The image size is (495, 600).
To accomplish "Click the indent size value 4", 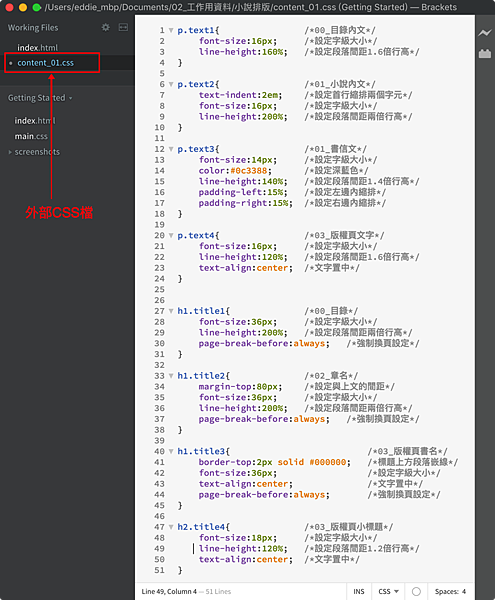I will [464, 591].
